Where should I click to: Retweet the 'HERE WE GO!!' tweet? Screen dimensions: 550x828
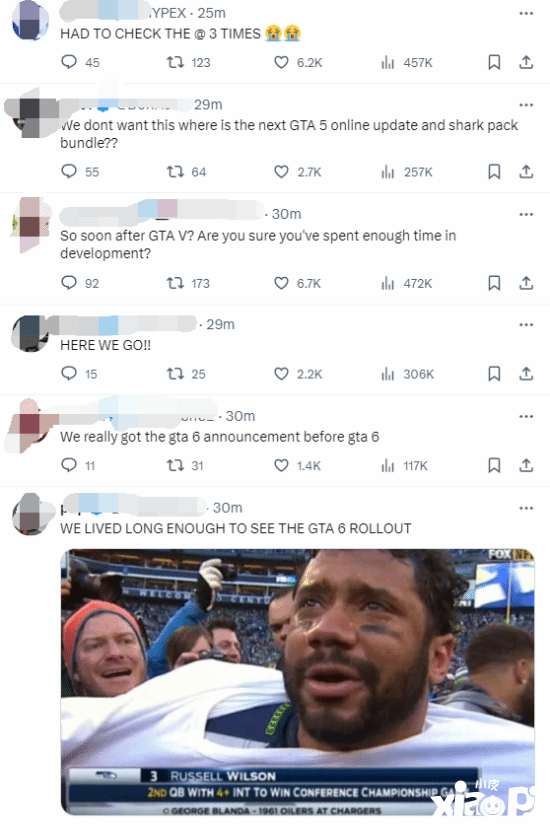click(175, 374)
